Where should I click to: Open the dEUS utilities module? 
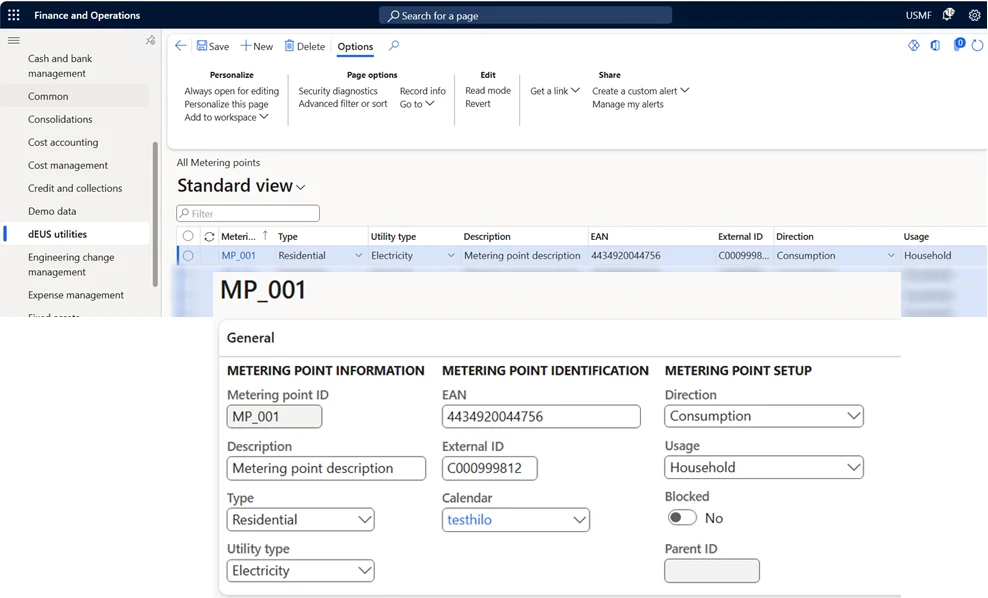tap(57, 234)
